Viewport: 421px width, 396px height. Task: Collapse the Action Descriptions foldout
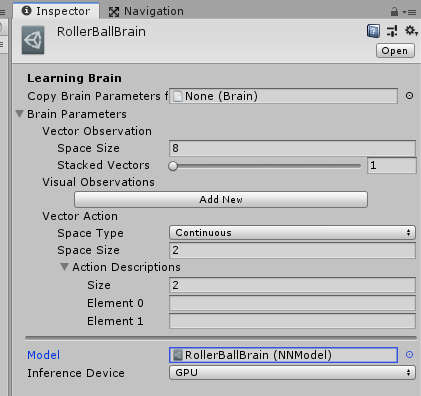point(64,267)
